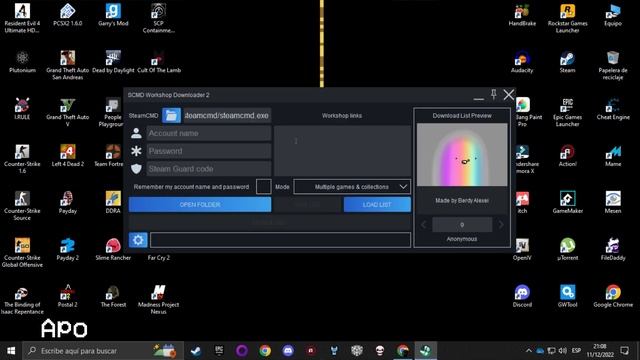Select the Resident Evil 4 desktop icon
The image size is (640, 360).
[x=22, y=18]
